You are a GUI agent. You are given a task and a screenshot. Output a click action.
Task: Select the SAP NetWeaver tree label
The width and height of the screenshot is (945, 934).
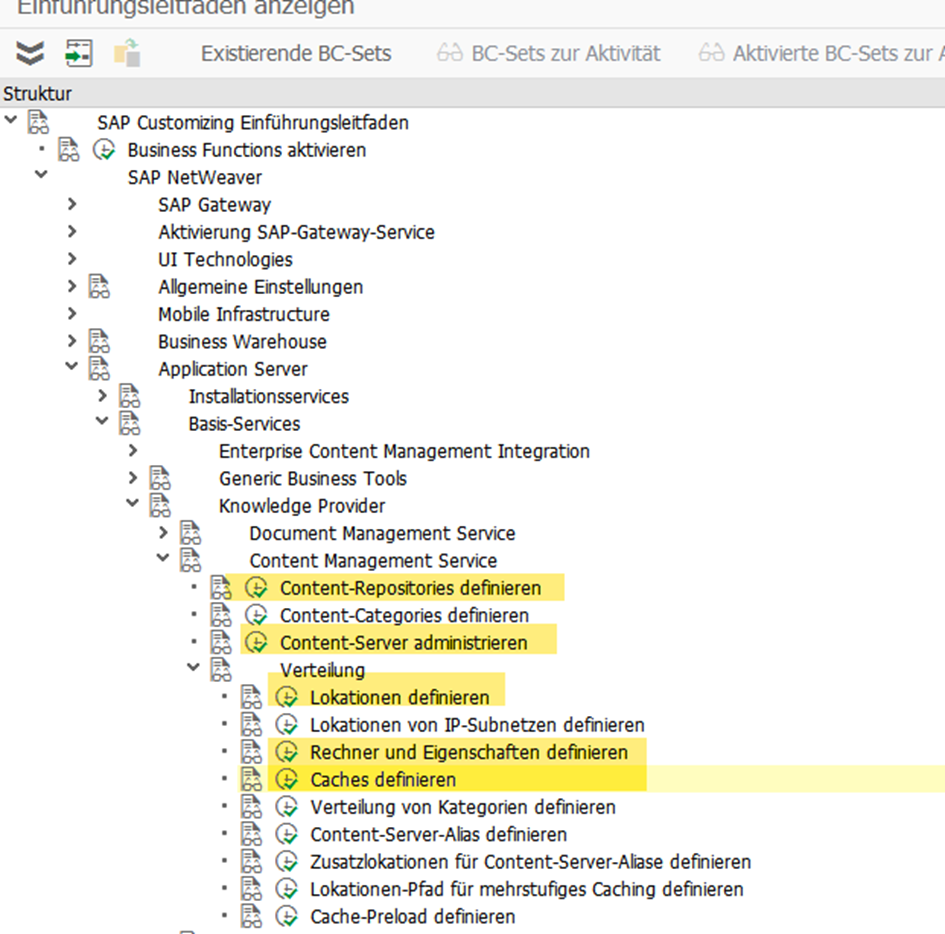195,177
